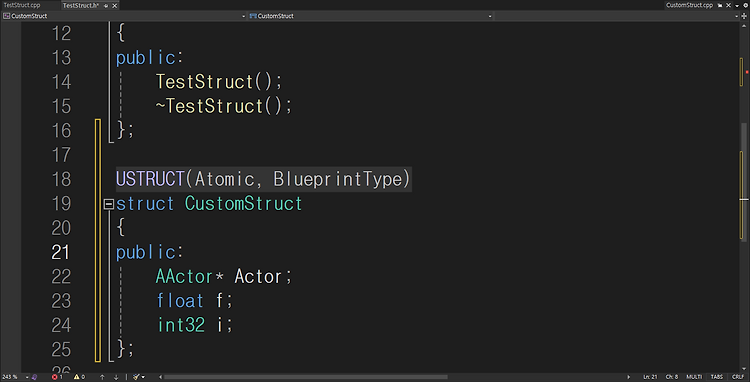This screenshot has height=382, width=750.
Task: Collapse the CustomStruct struct outline
Action: pos(109,205)
